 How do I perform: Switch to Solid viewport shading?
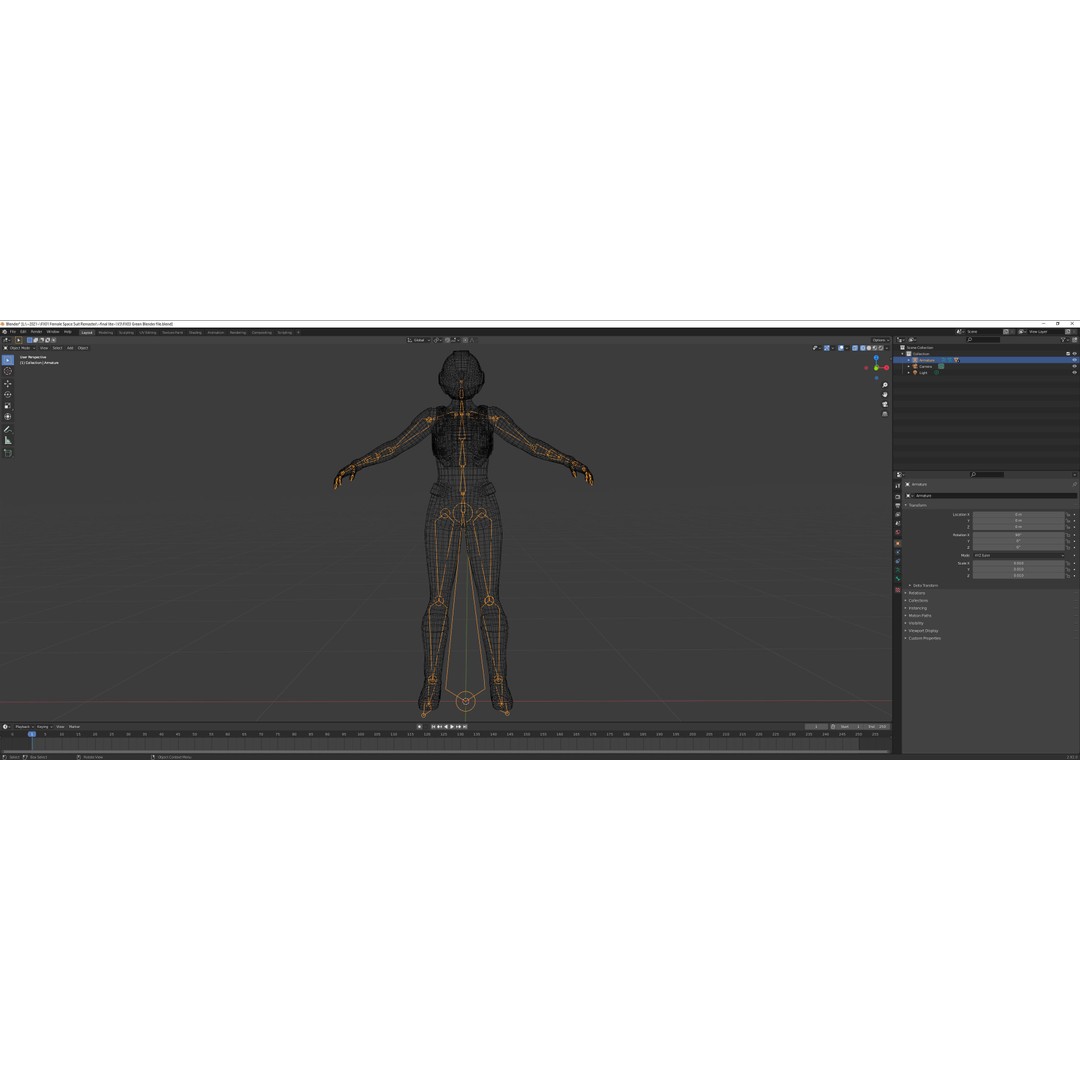(869, 348)
